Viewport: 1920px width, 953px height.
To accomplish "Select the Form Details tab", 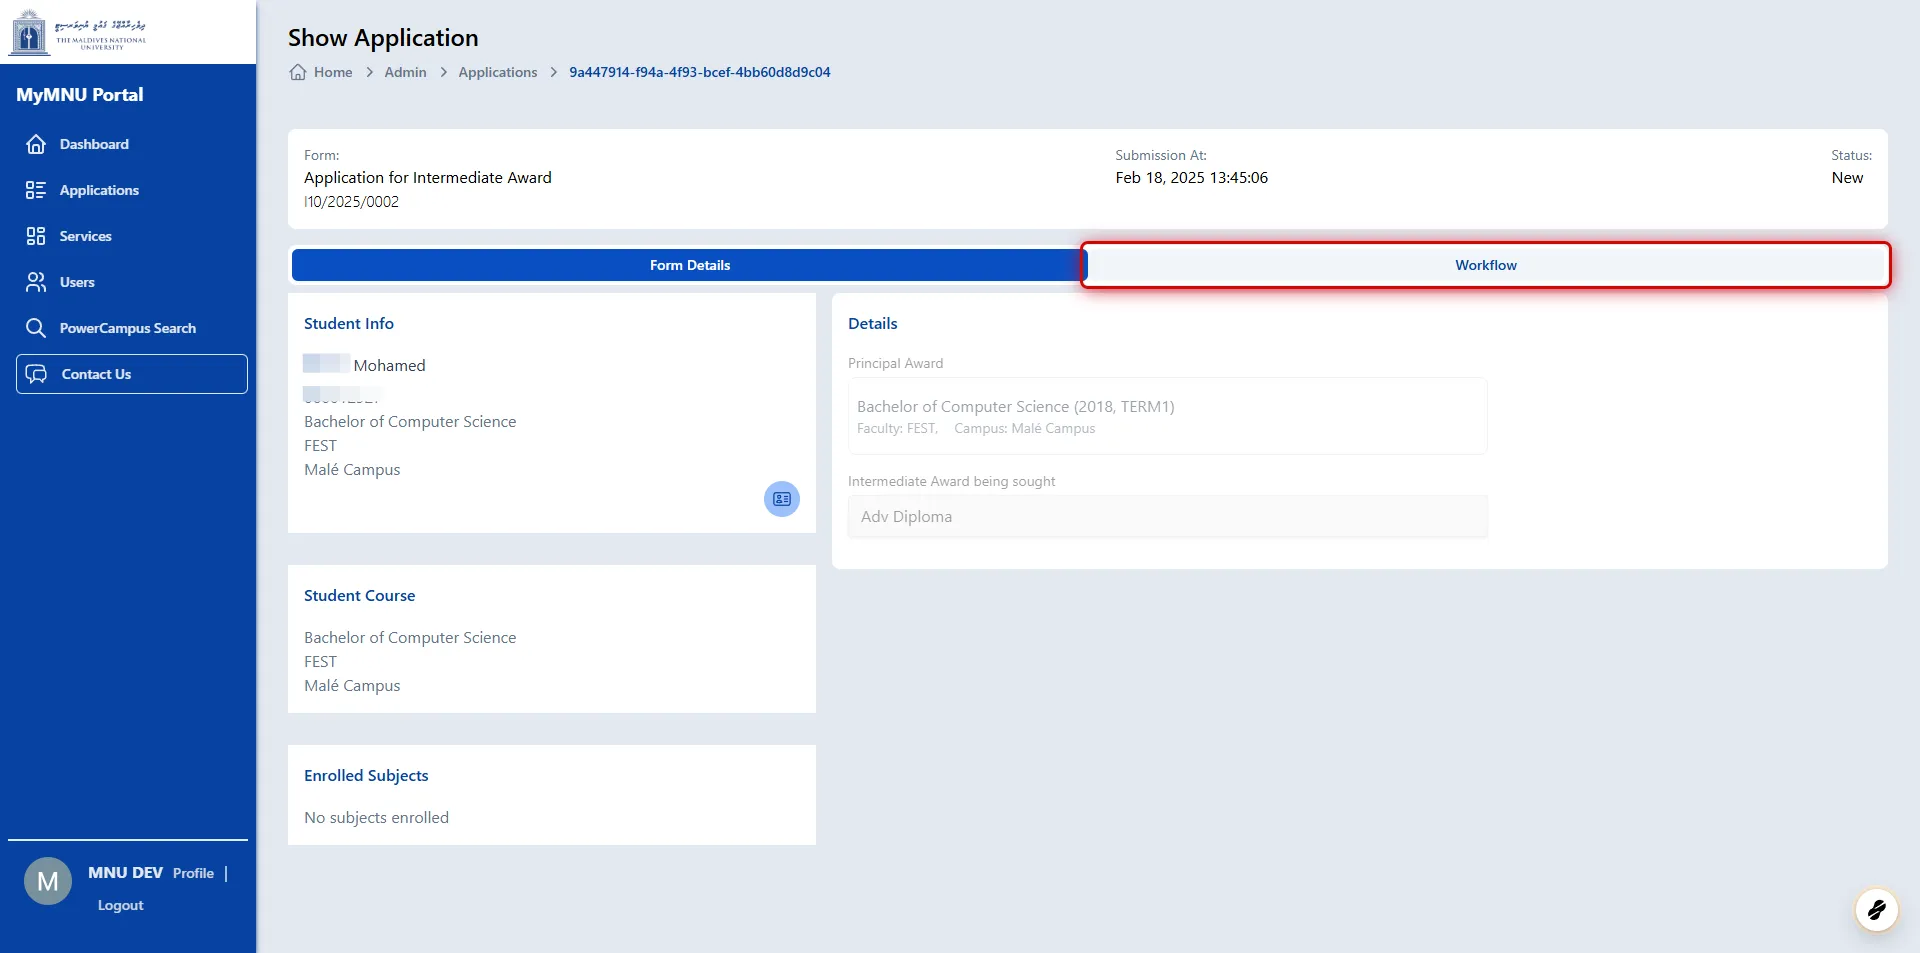I will click(x=689, y=265).
